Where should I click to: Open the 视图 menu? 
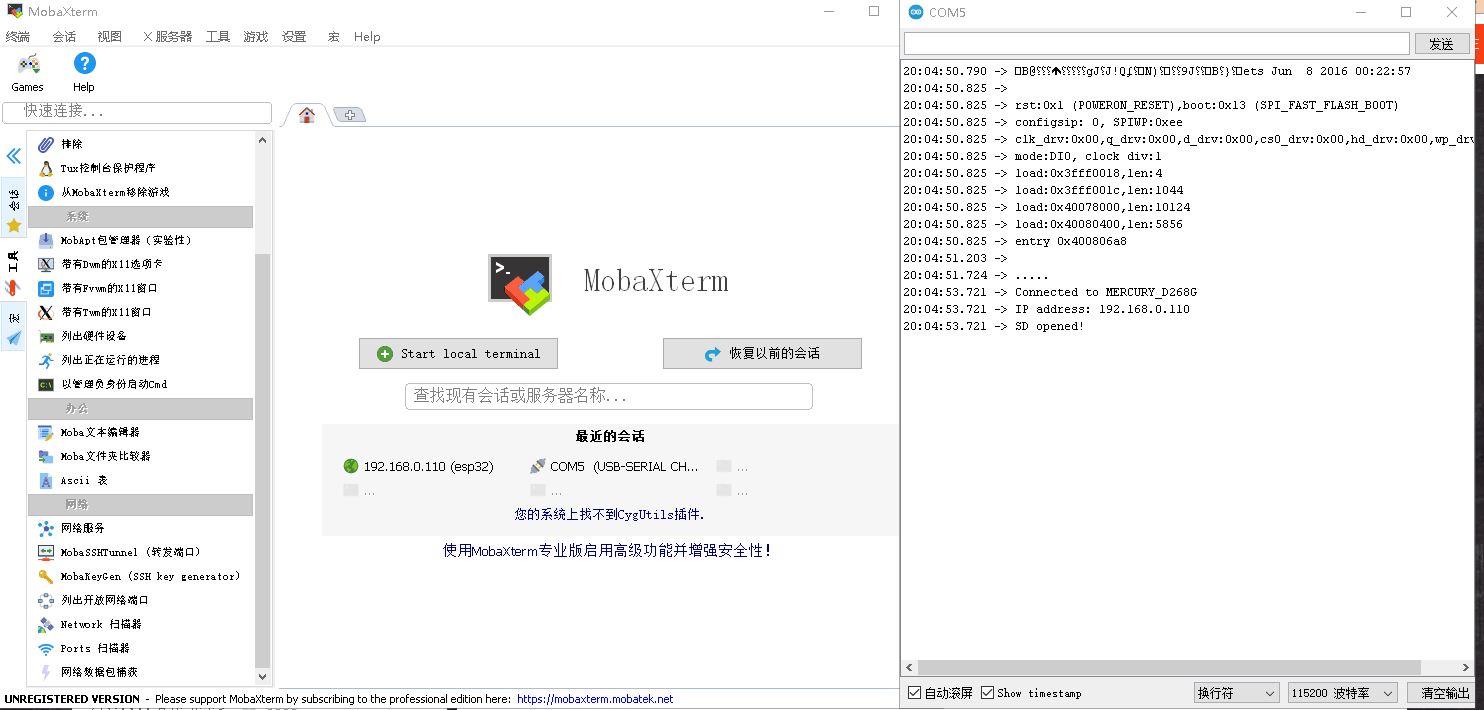click(x=109, y=37)
